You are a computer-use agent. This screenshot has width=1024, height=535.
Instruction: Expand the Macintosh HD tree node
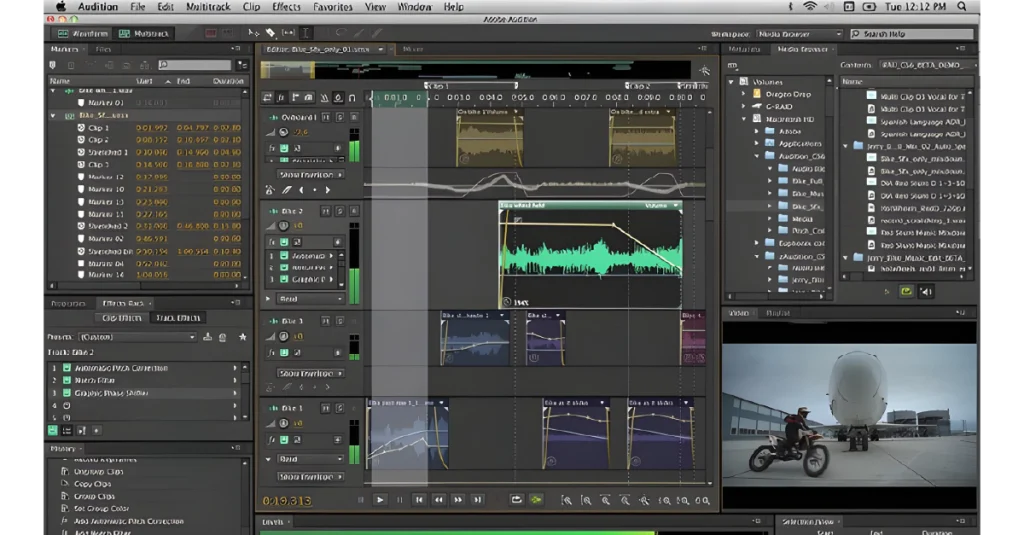(x=744, y=119)
